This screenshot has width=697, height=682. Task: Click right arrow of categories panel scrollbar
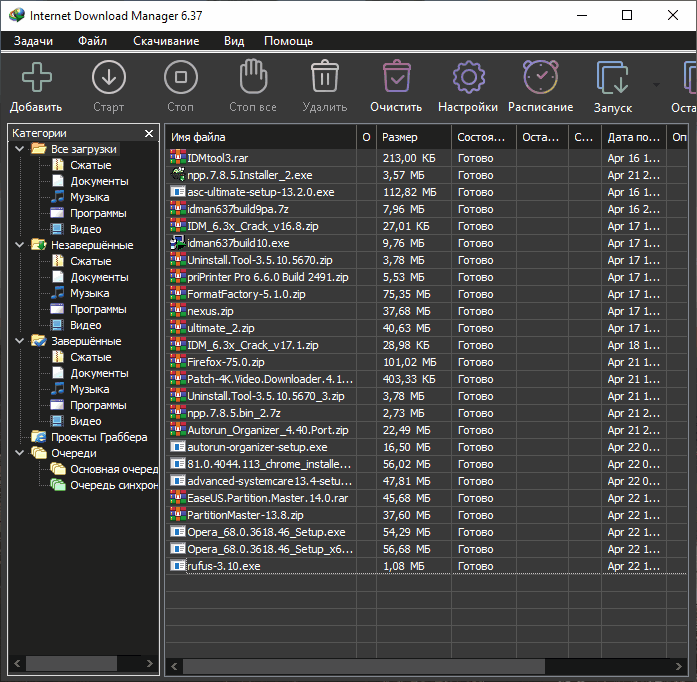pos(150,663)
